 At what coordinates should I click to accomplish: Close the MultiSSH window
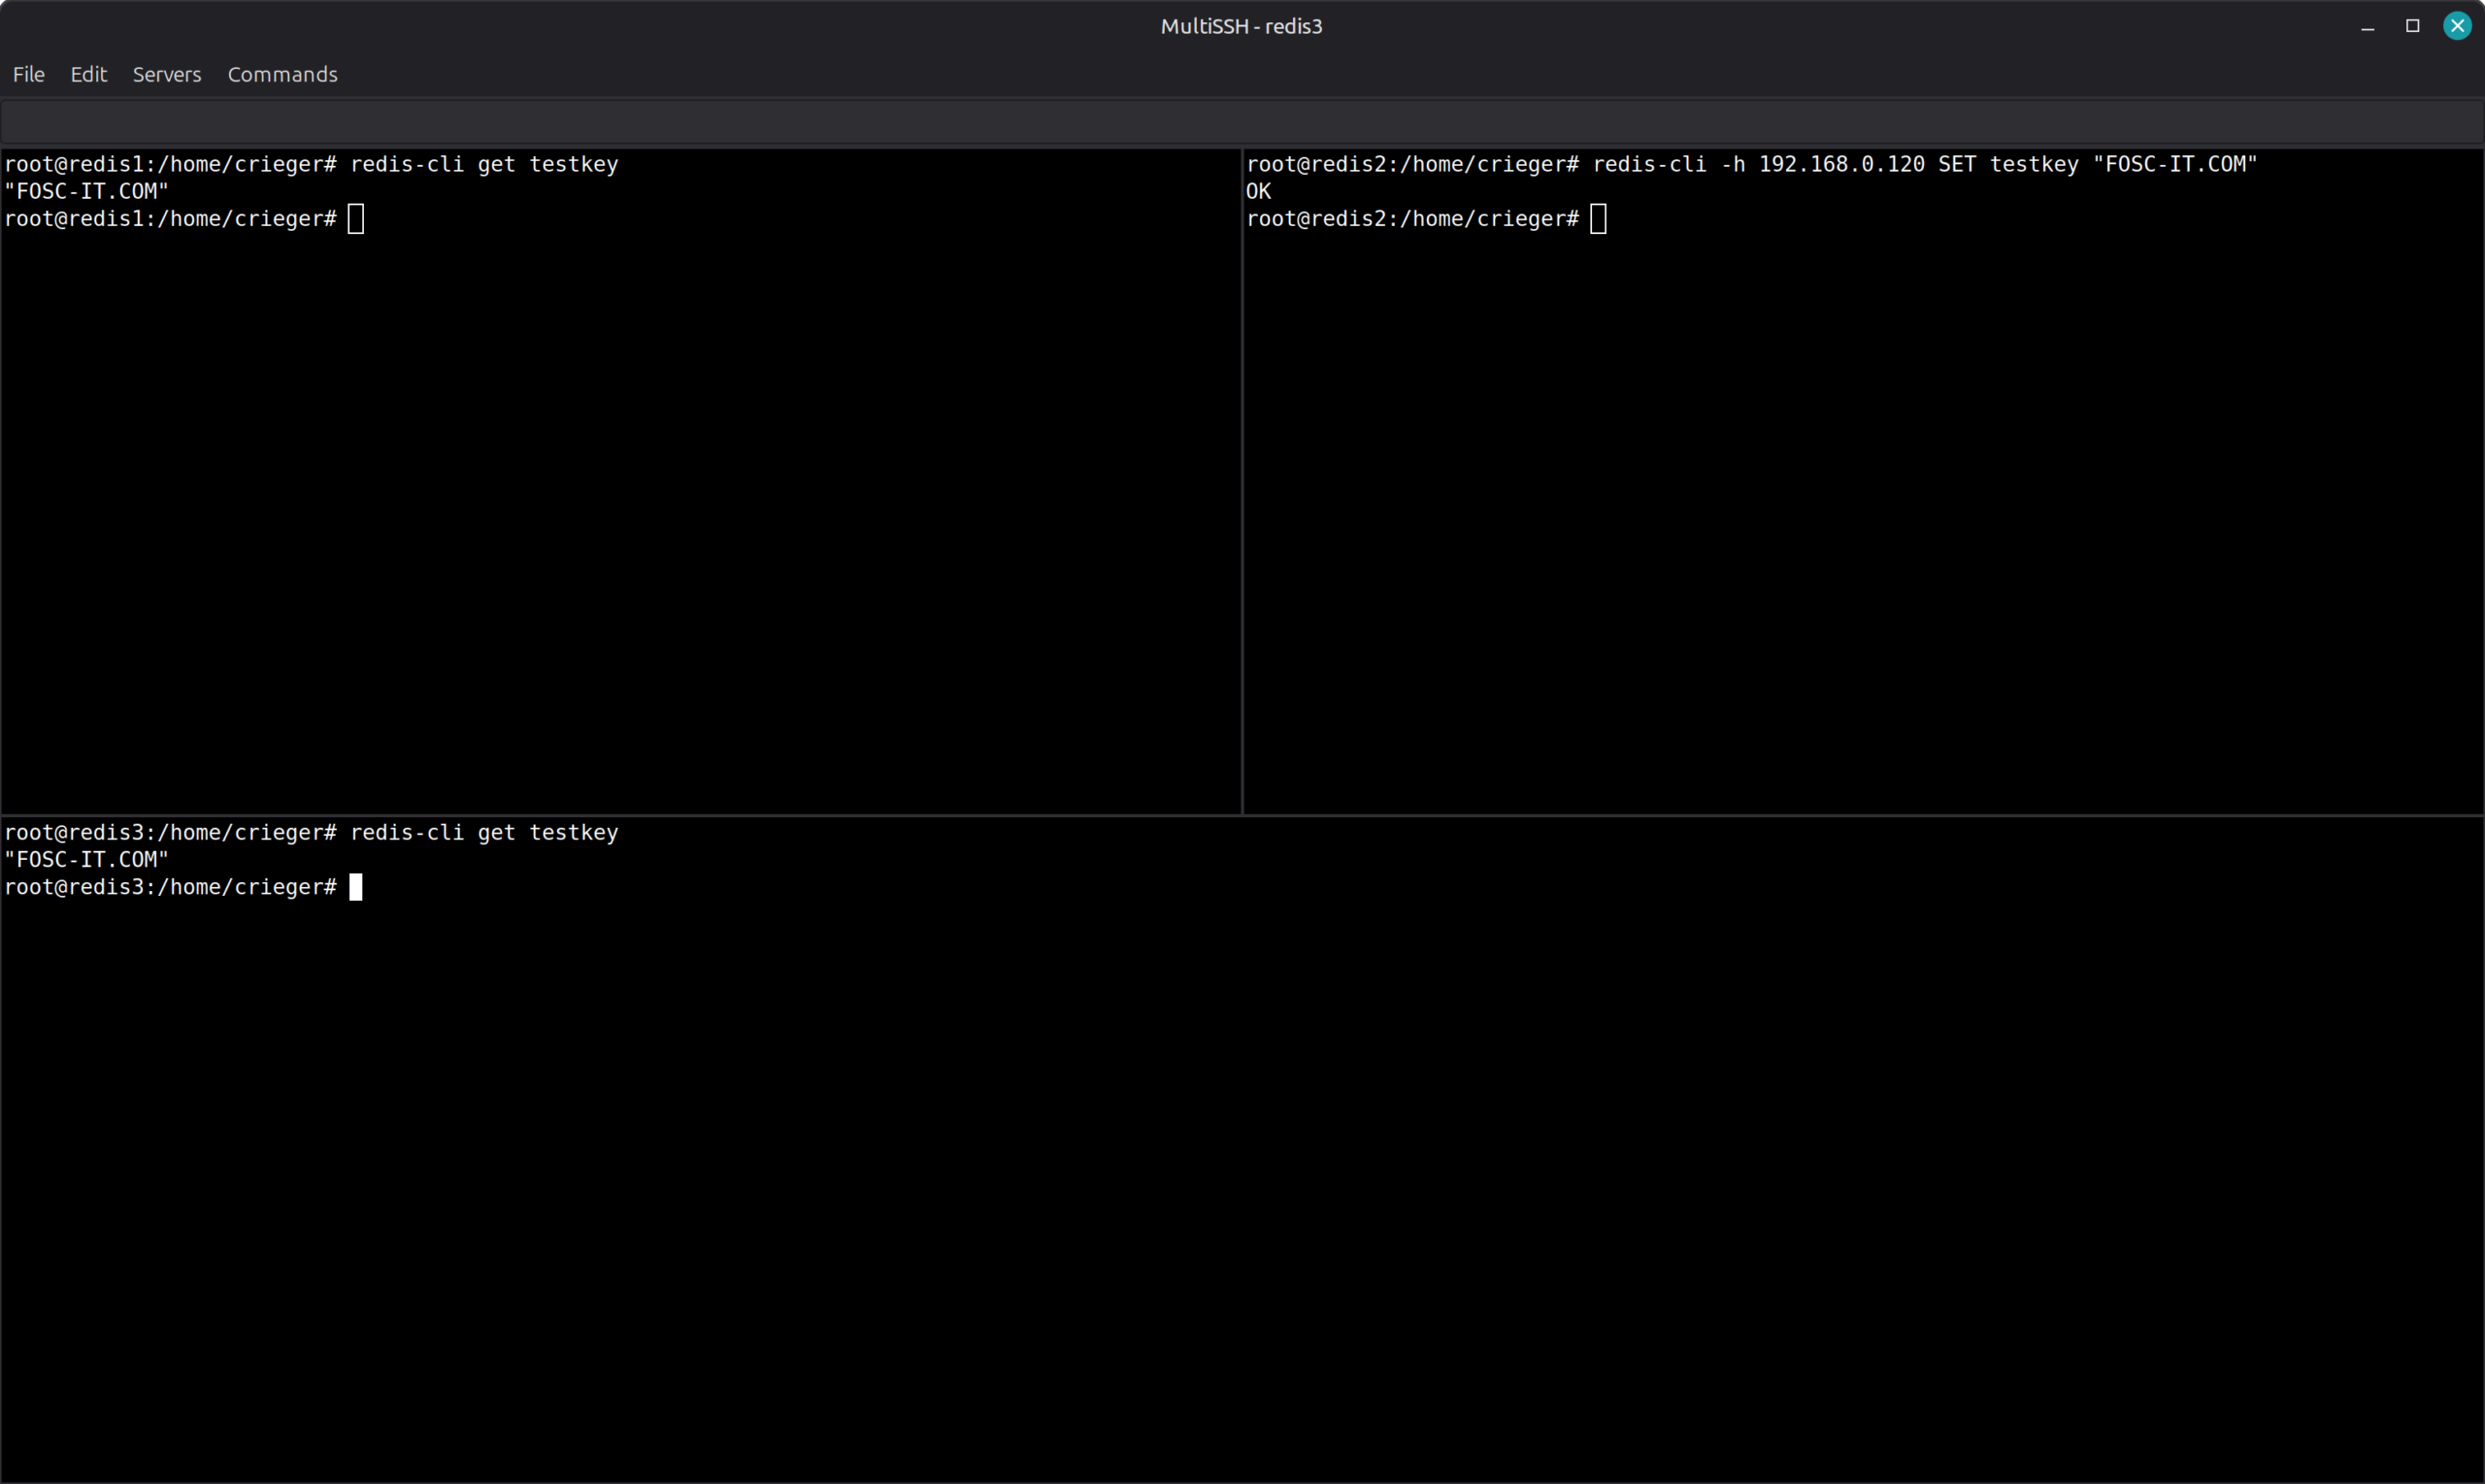click(x=2456, y=26)
